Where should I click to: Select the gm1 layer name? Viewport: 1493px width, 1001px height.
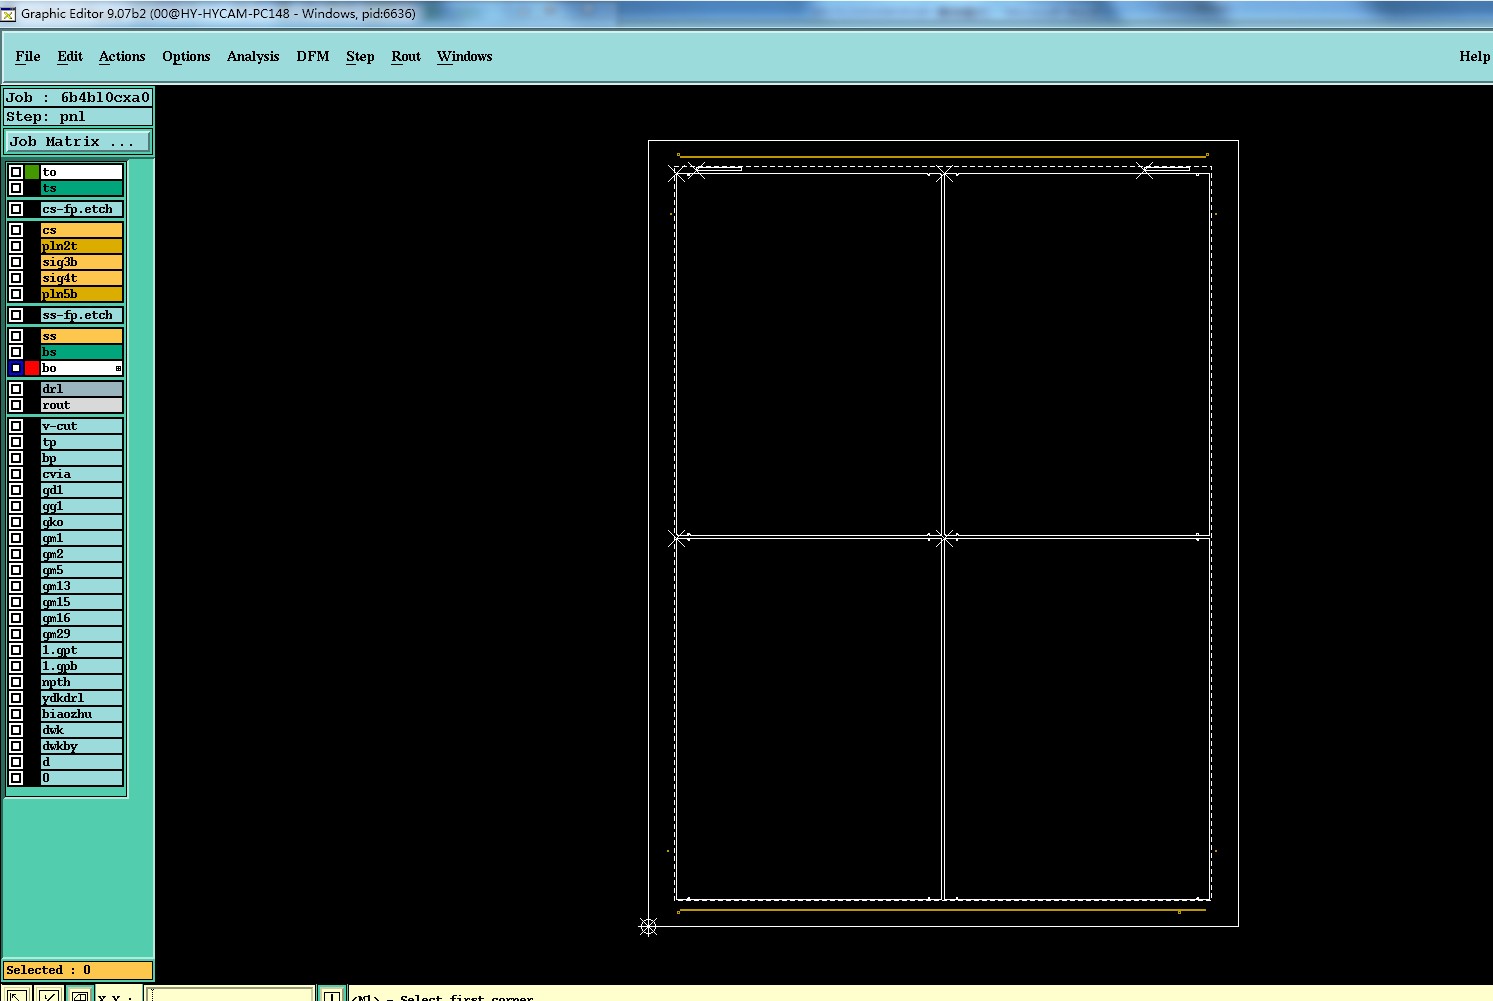[81, 538]
